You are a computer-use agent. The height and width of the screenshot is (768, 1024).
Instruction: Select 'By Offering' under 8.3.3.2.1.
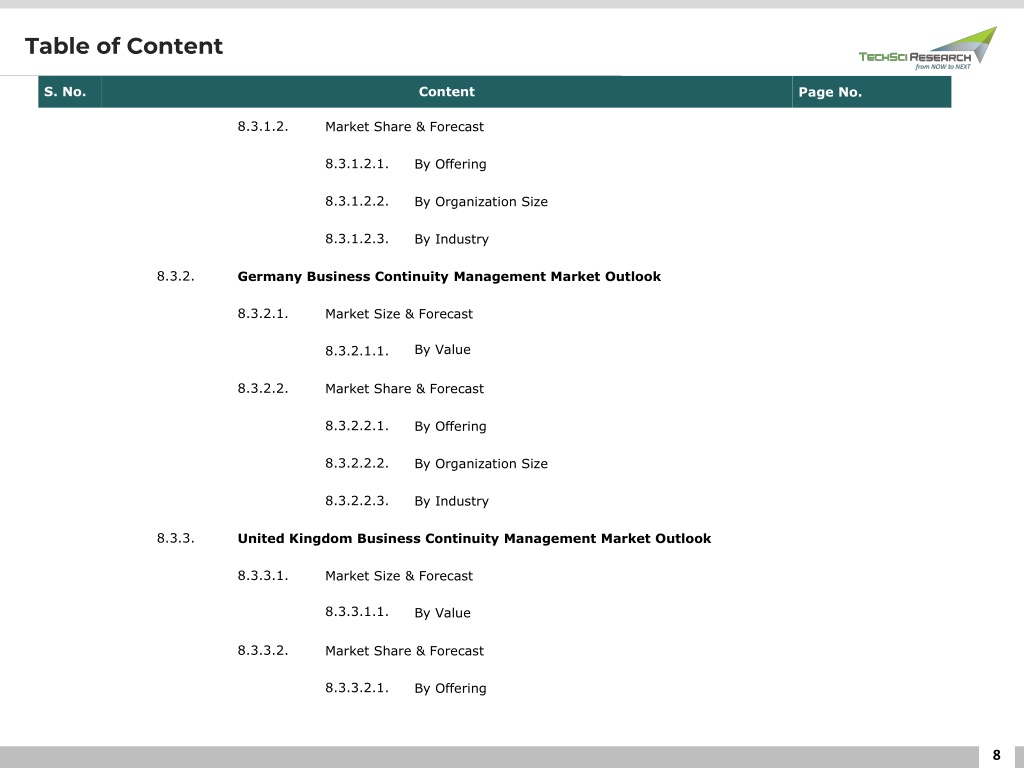[x=450, y=688]
